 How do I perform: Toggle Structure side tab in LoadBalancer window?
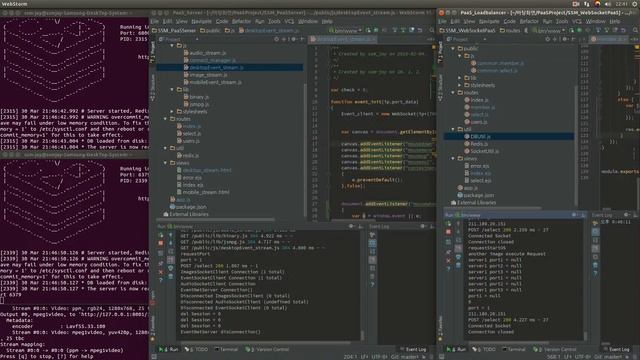[440, 87]
